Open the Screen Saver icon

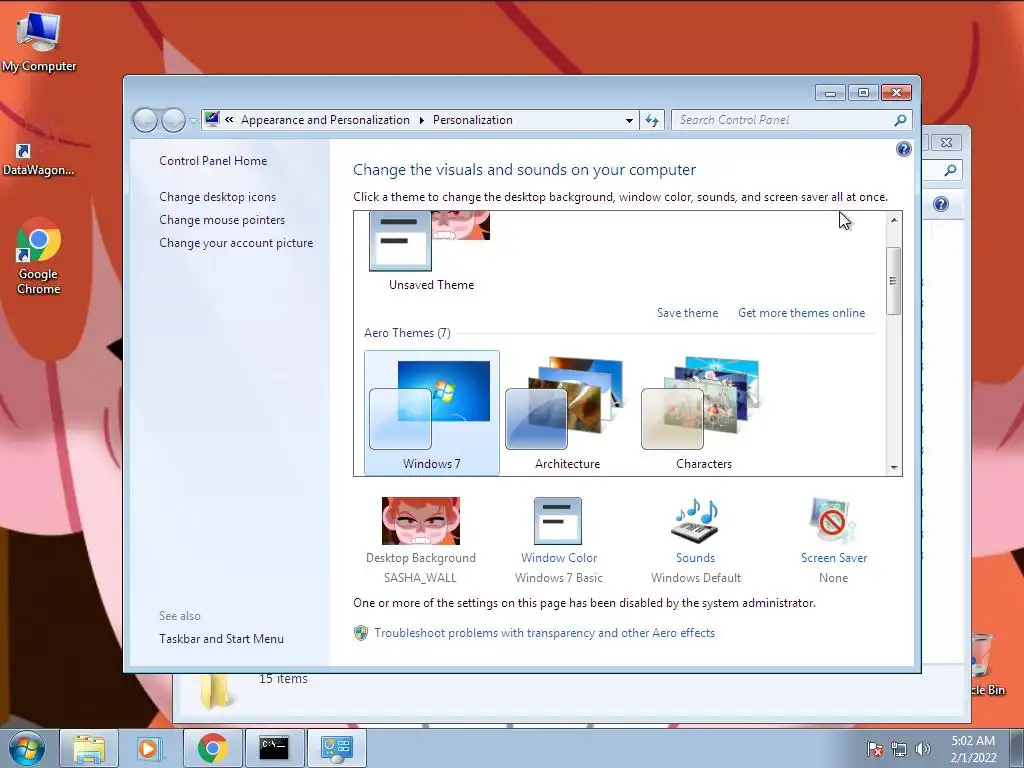[832, 520]
